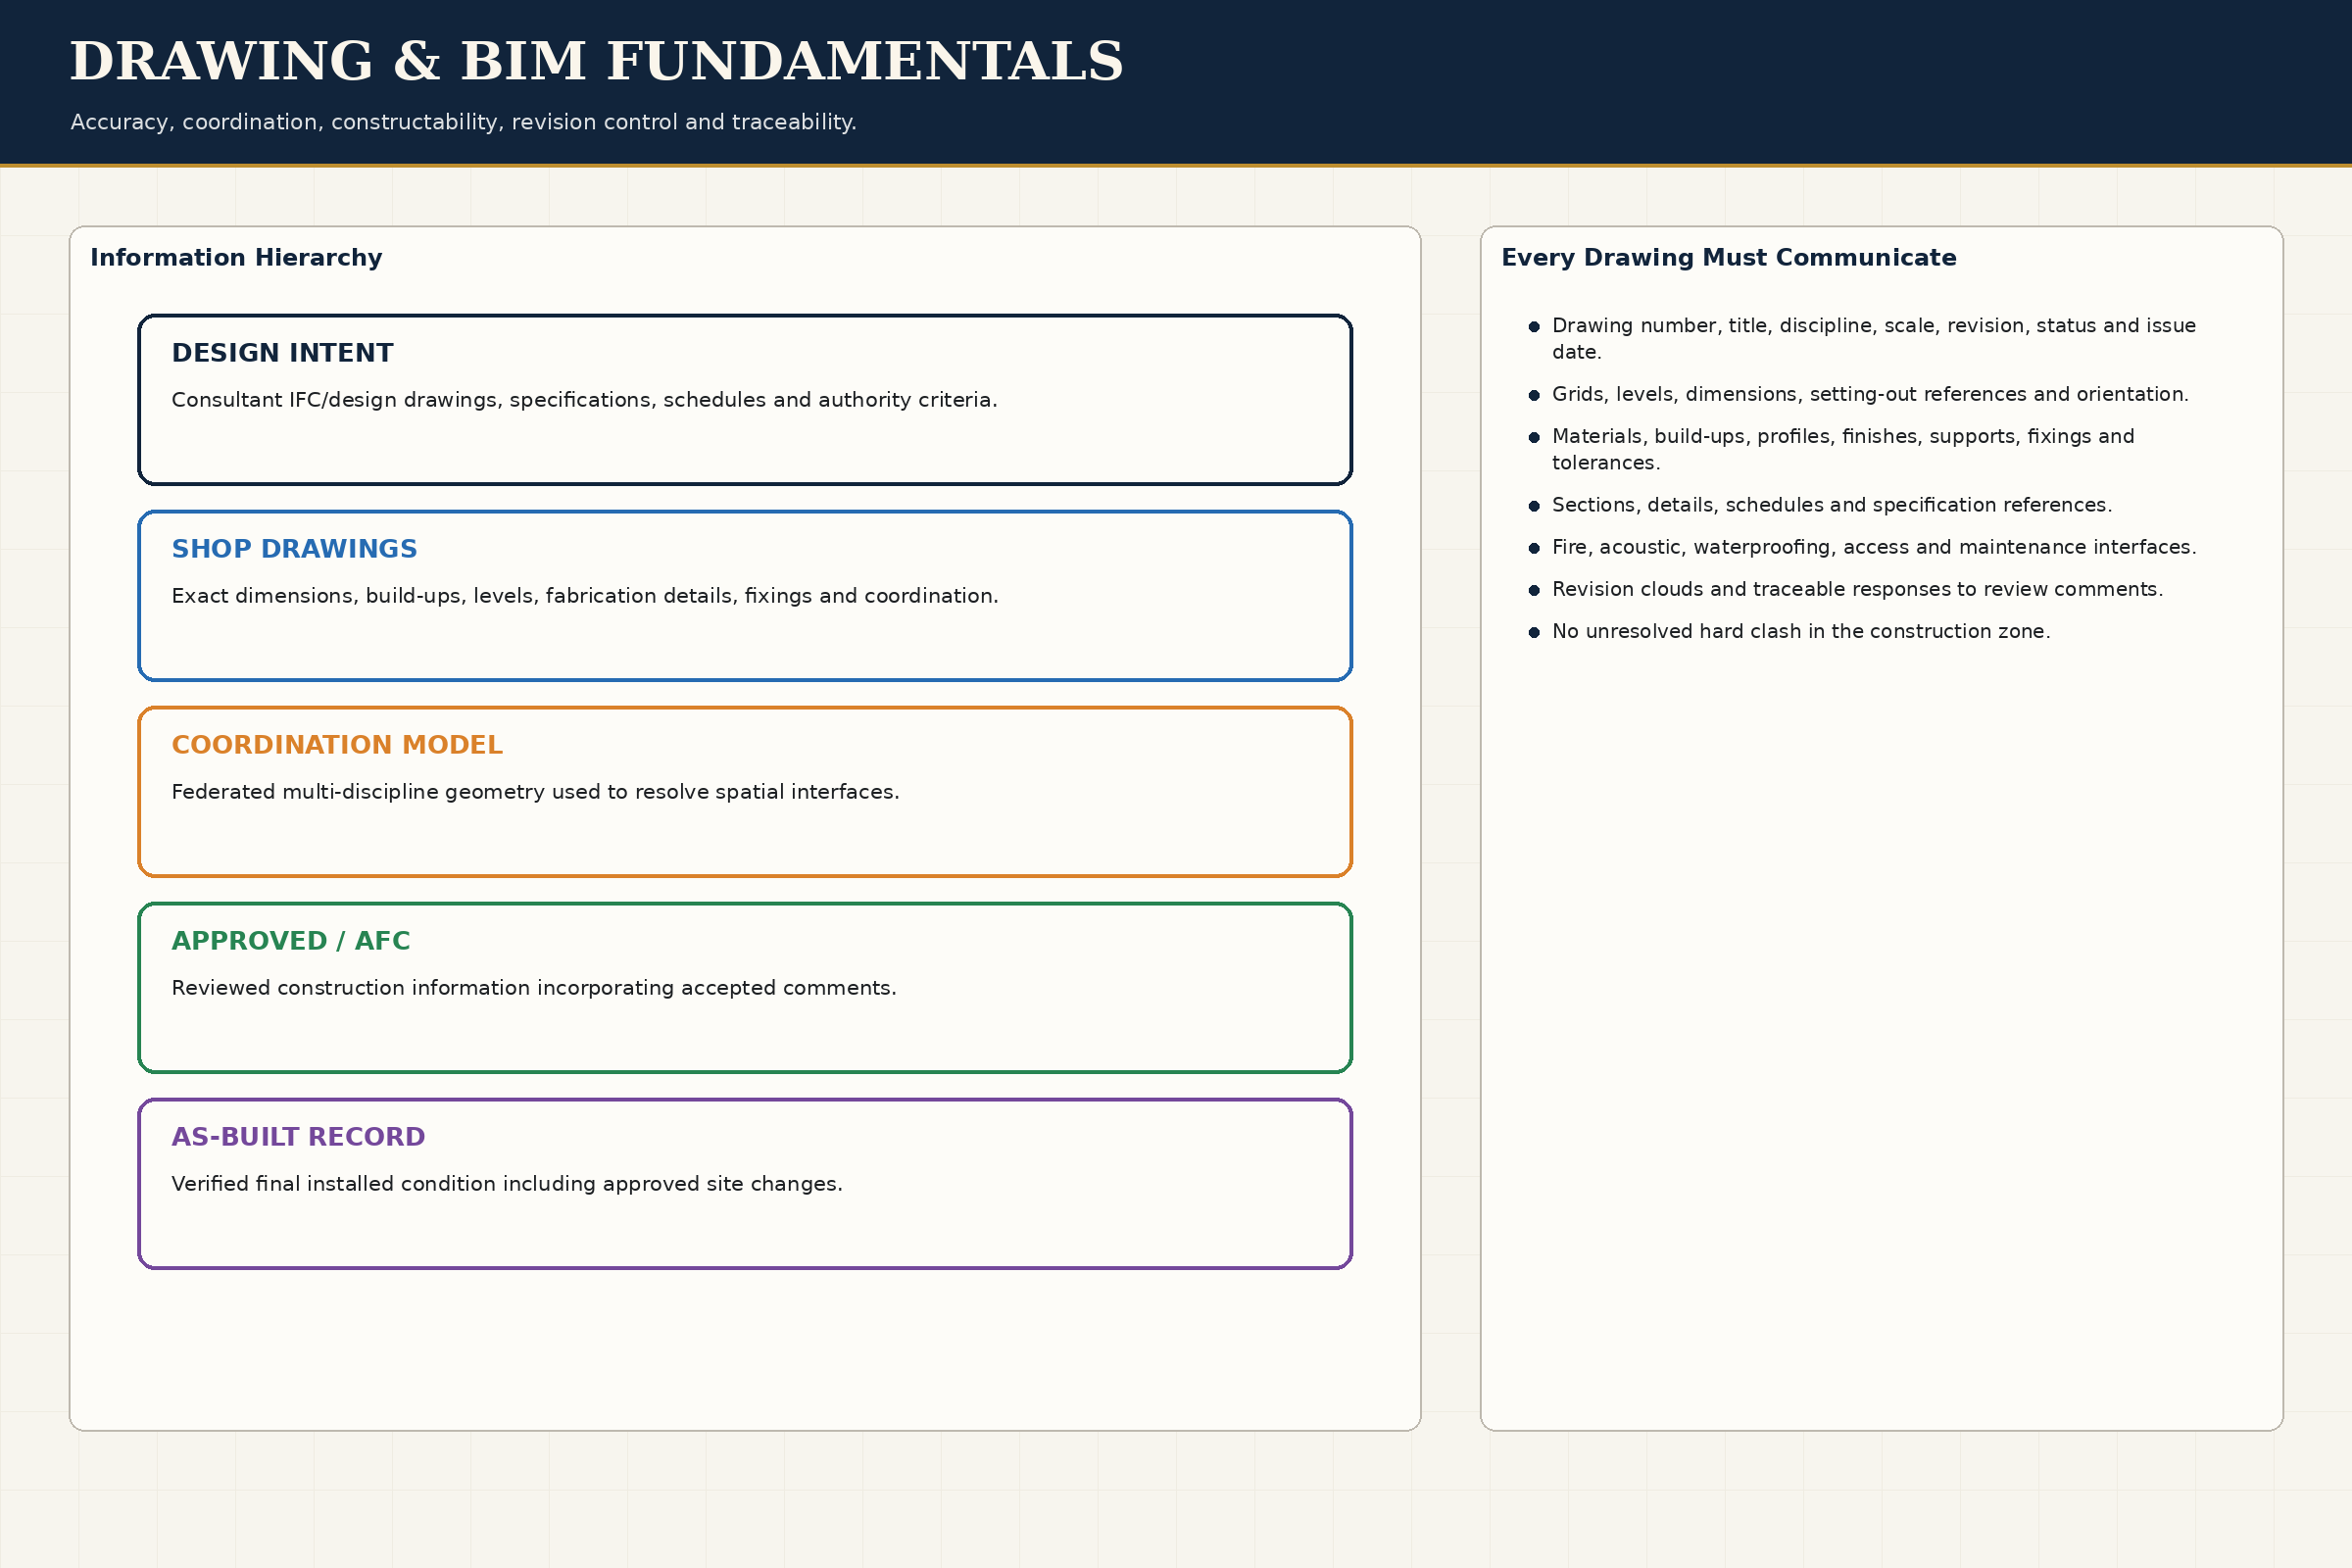2352x1568 pixels.
Task: Click the bullet text 'Grids, levels, dimensions, setting-out'
Action: pos(1870,395)
